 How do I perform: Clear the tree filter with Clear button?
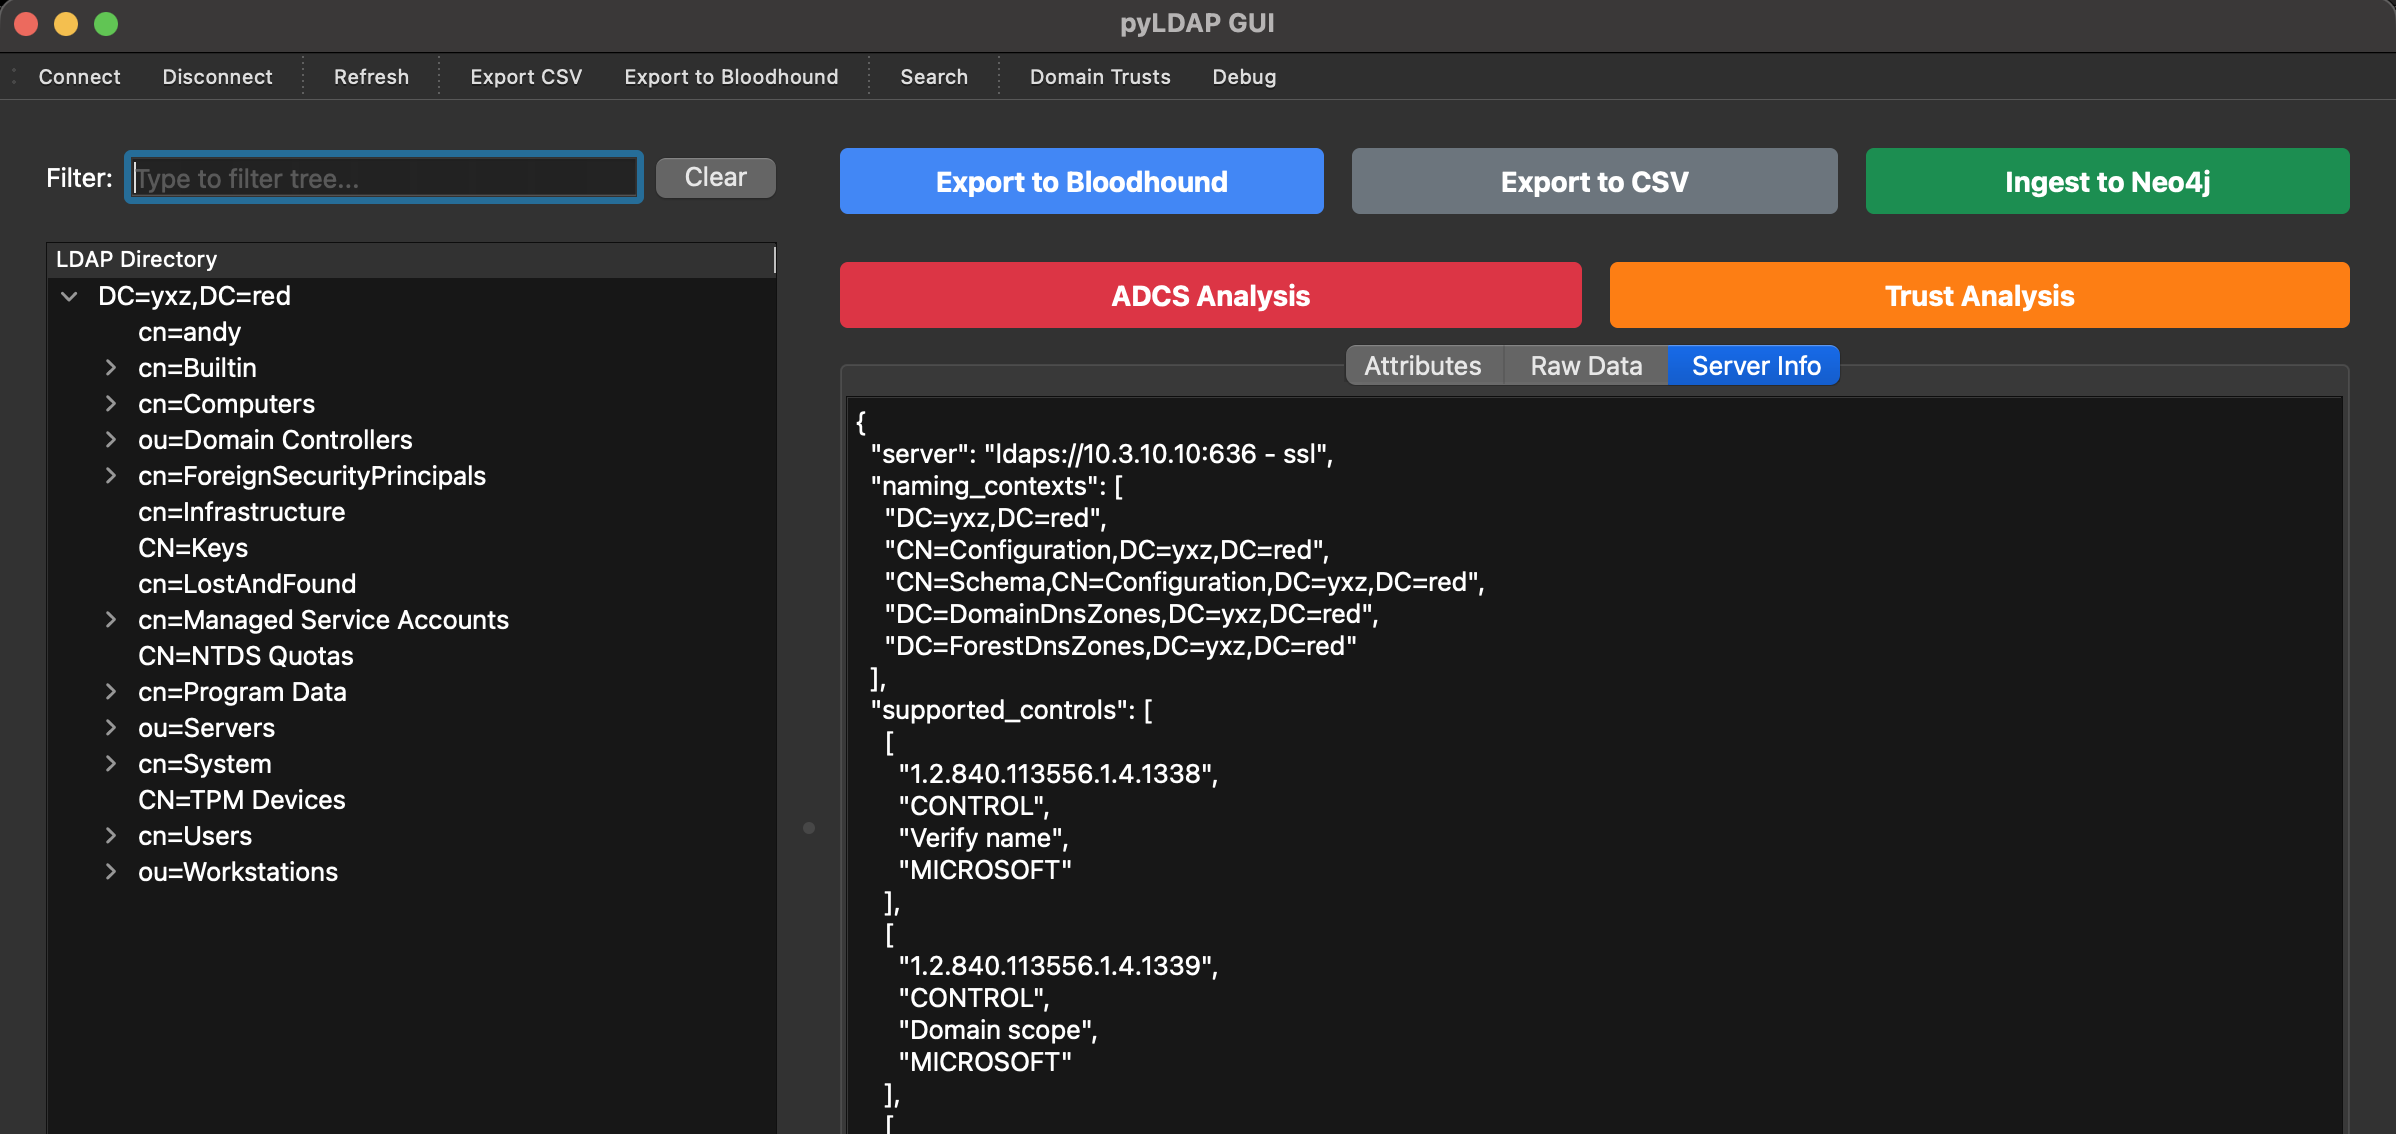(x=716, y=178)
